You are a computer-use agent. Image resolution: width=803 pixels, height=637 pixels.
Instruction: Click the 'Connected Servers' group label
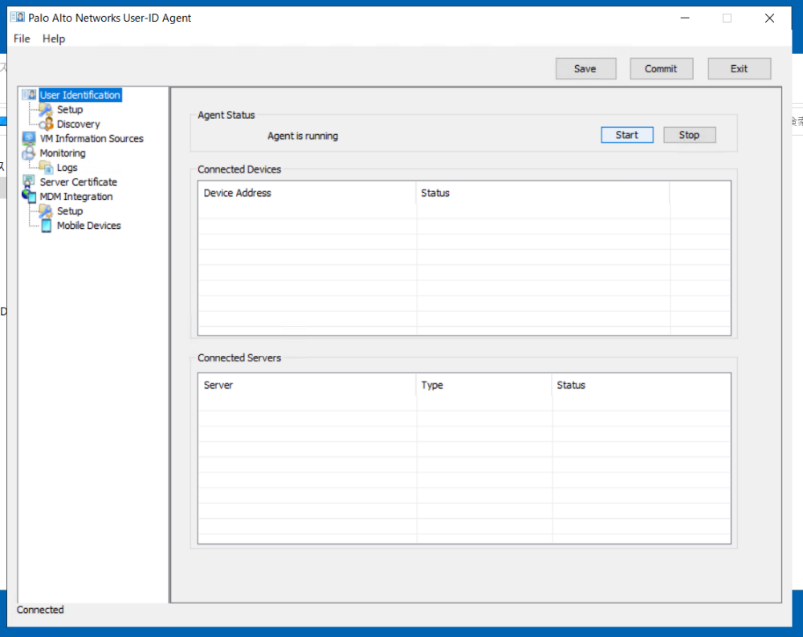(239, 358)
